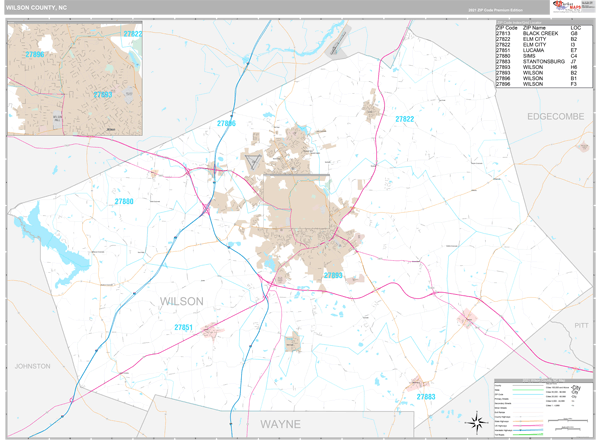Click the 'ZIP Code' column header

tap(506, 28)
